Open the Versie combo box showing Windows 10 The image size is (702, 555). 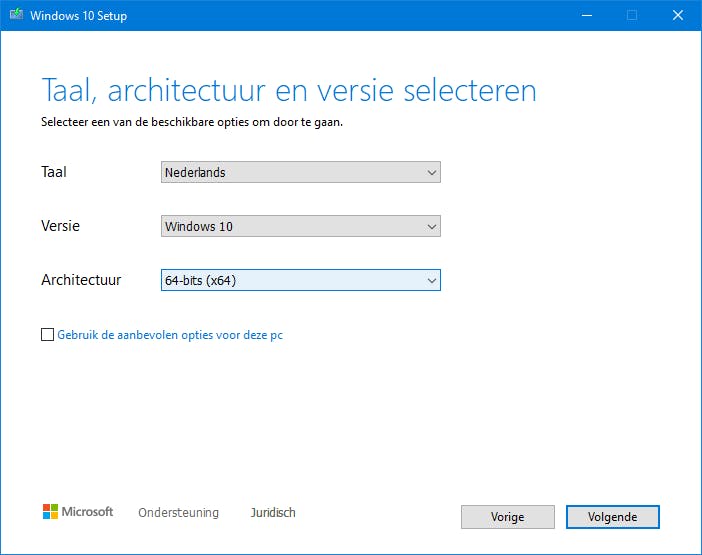[300, 227]
